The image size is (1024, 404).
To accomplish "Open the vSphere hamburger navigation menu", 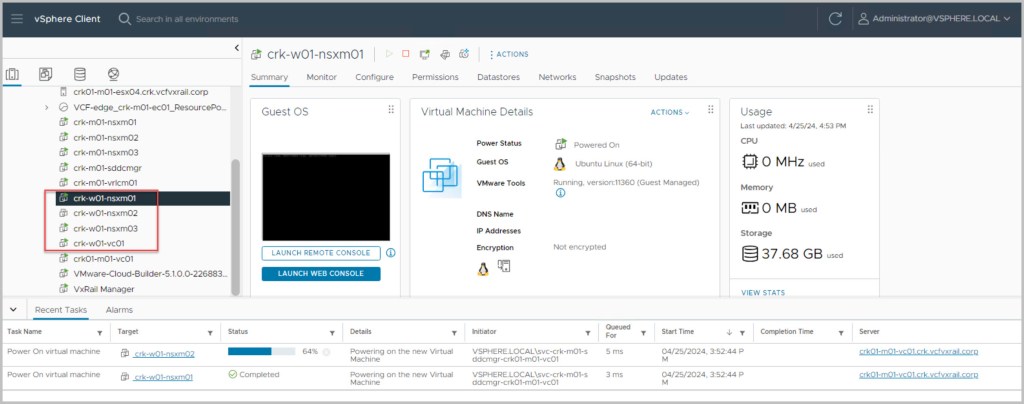I will coord(17,18).
